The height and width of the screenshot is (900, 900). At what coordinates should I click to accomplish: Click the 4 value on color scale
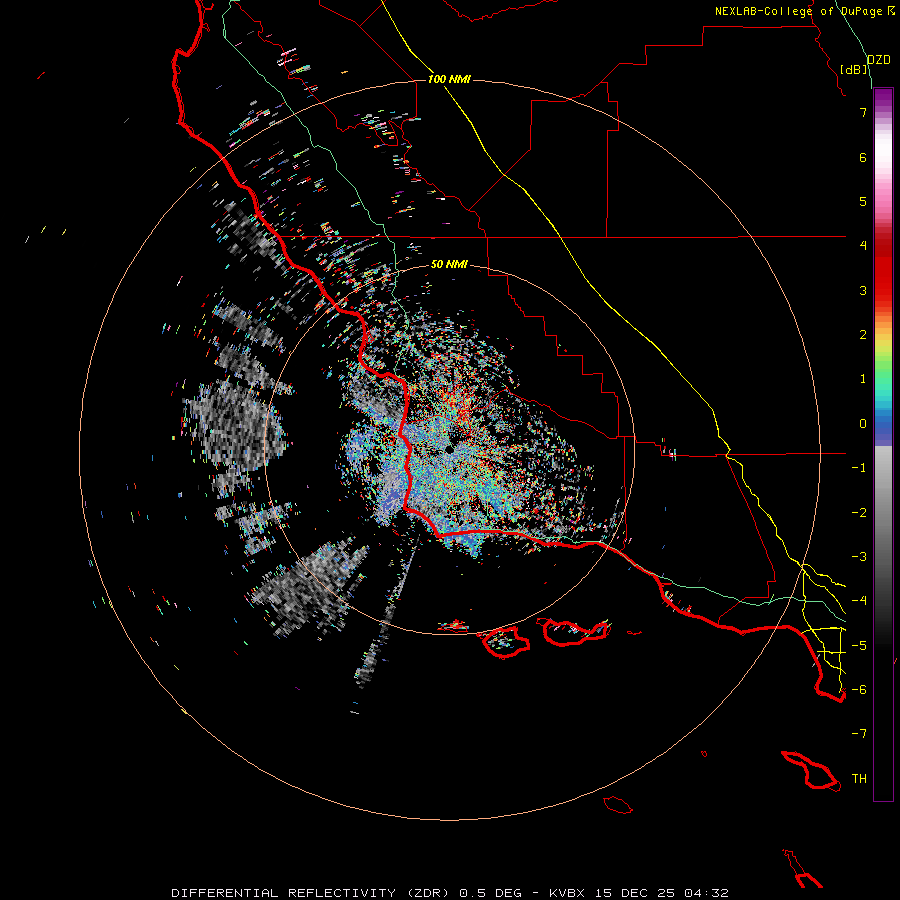point(863,246)
